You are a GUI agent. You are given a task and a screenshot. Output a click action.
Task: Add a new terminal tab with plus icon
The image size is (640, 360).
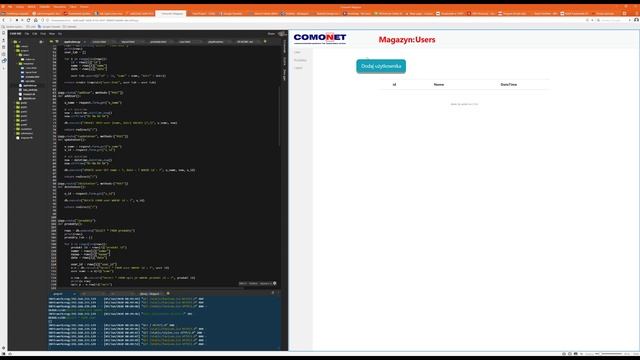[x=168, y=293]
